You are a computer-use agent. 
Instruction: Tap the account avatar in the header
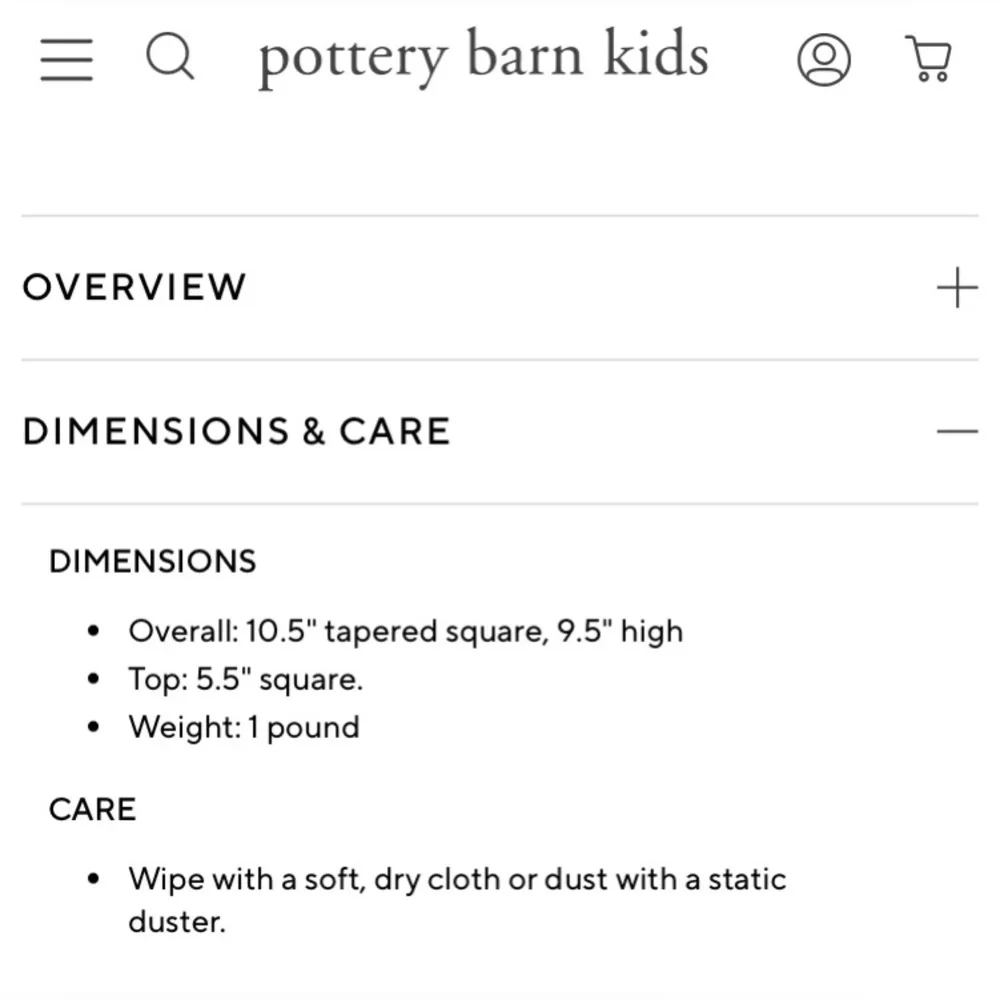824,60
